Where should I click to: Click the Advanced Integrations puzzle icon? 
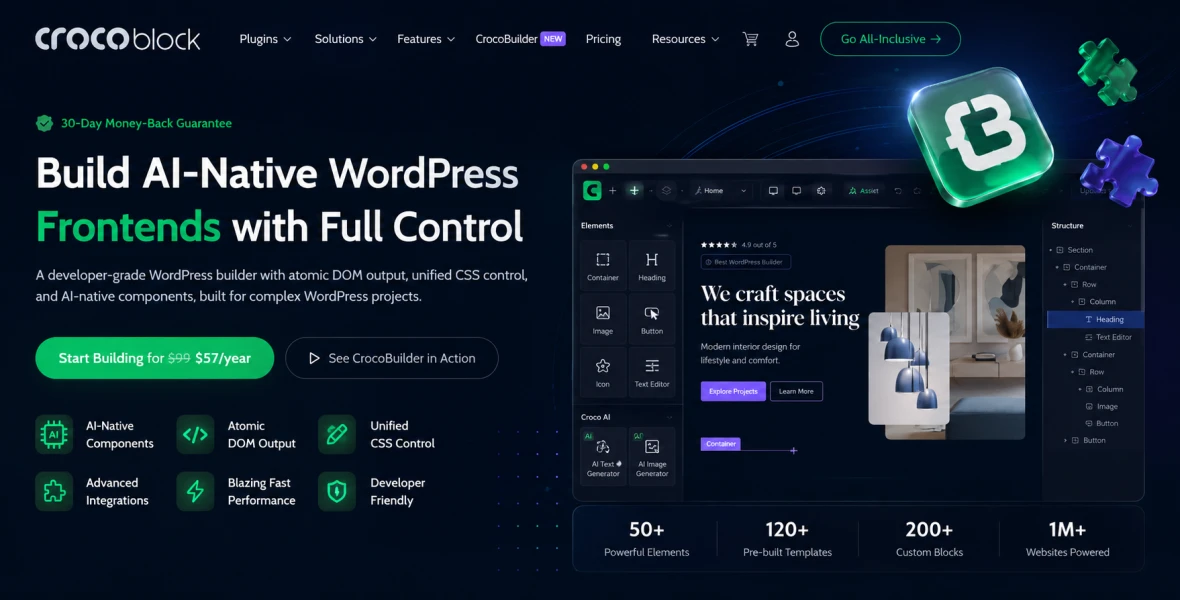pos(54,492)
